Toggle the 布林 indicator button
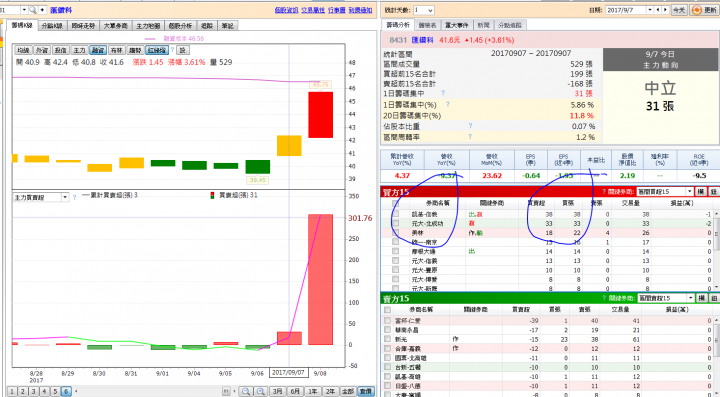The width and height of the screenshot is (720, 397). (117, 50)
